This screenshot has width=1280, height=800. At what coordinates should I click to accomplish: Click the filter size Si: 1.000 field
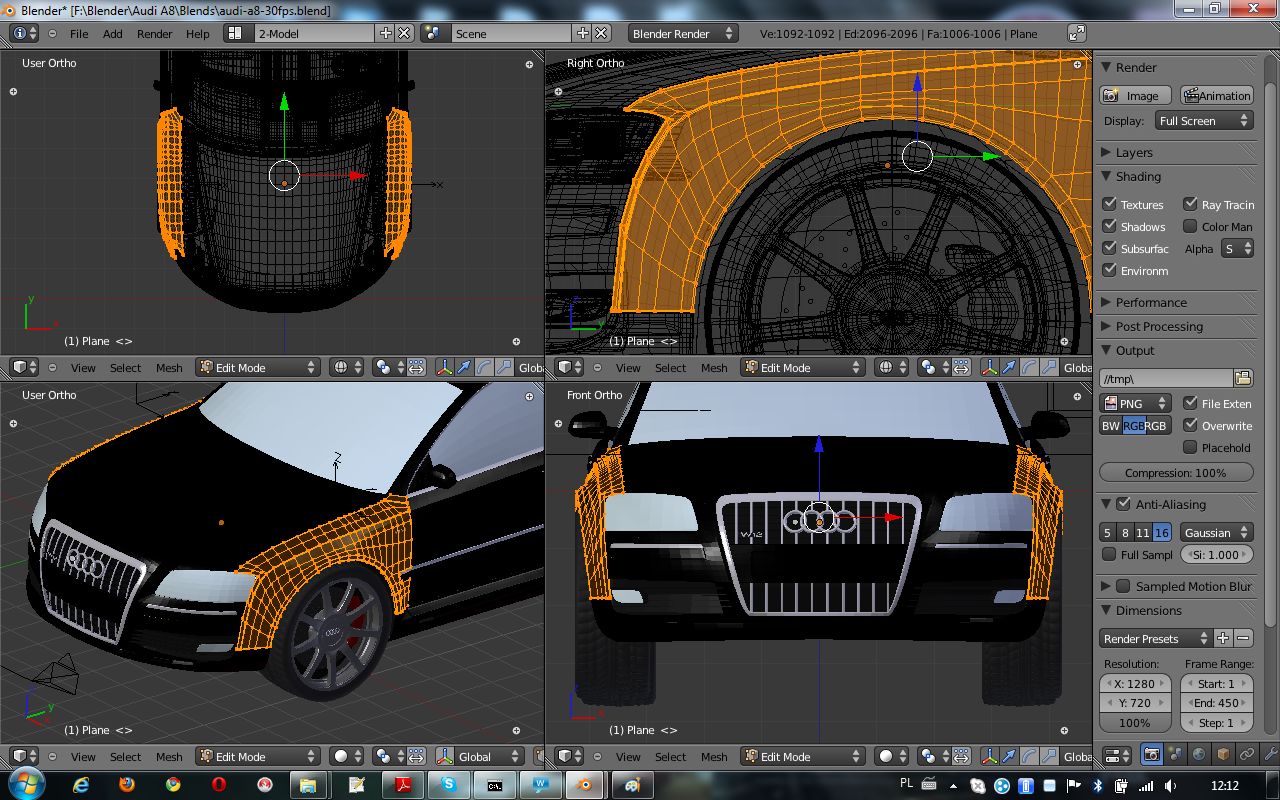pos(1217,554)
